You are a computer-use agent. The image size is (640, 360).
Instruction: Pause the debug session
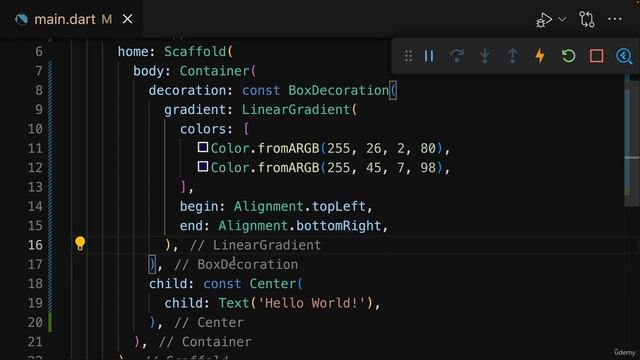coord(429,56)
